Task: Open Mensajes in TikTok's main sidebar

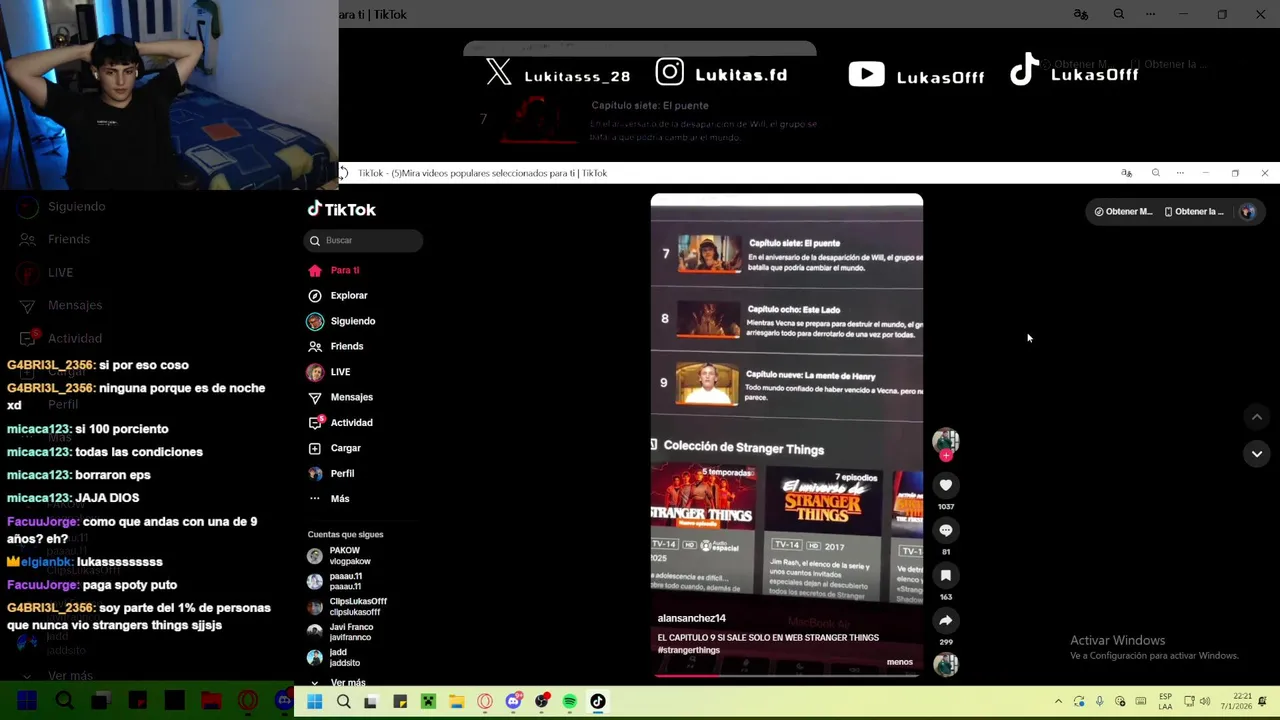Action: pos(340,397)
